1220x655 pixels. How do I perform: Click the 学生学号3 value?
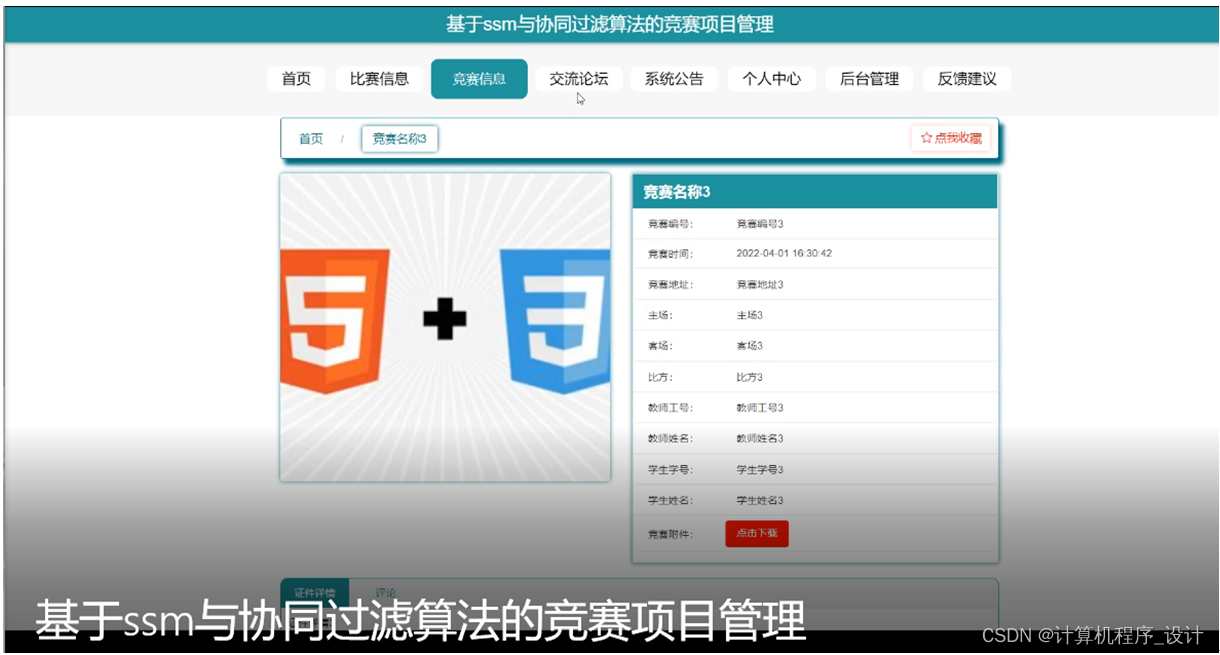(760, 470)
